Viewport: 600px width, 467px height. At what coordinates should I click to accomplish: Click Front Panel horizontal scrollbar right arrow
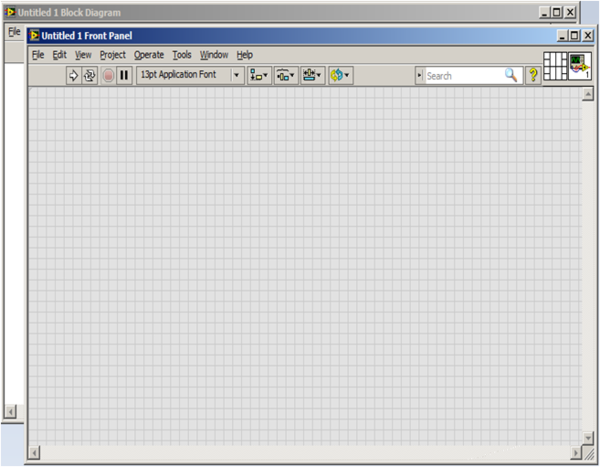tap(576, 453)
